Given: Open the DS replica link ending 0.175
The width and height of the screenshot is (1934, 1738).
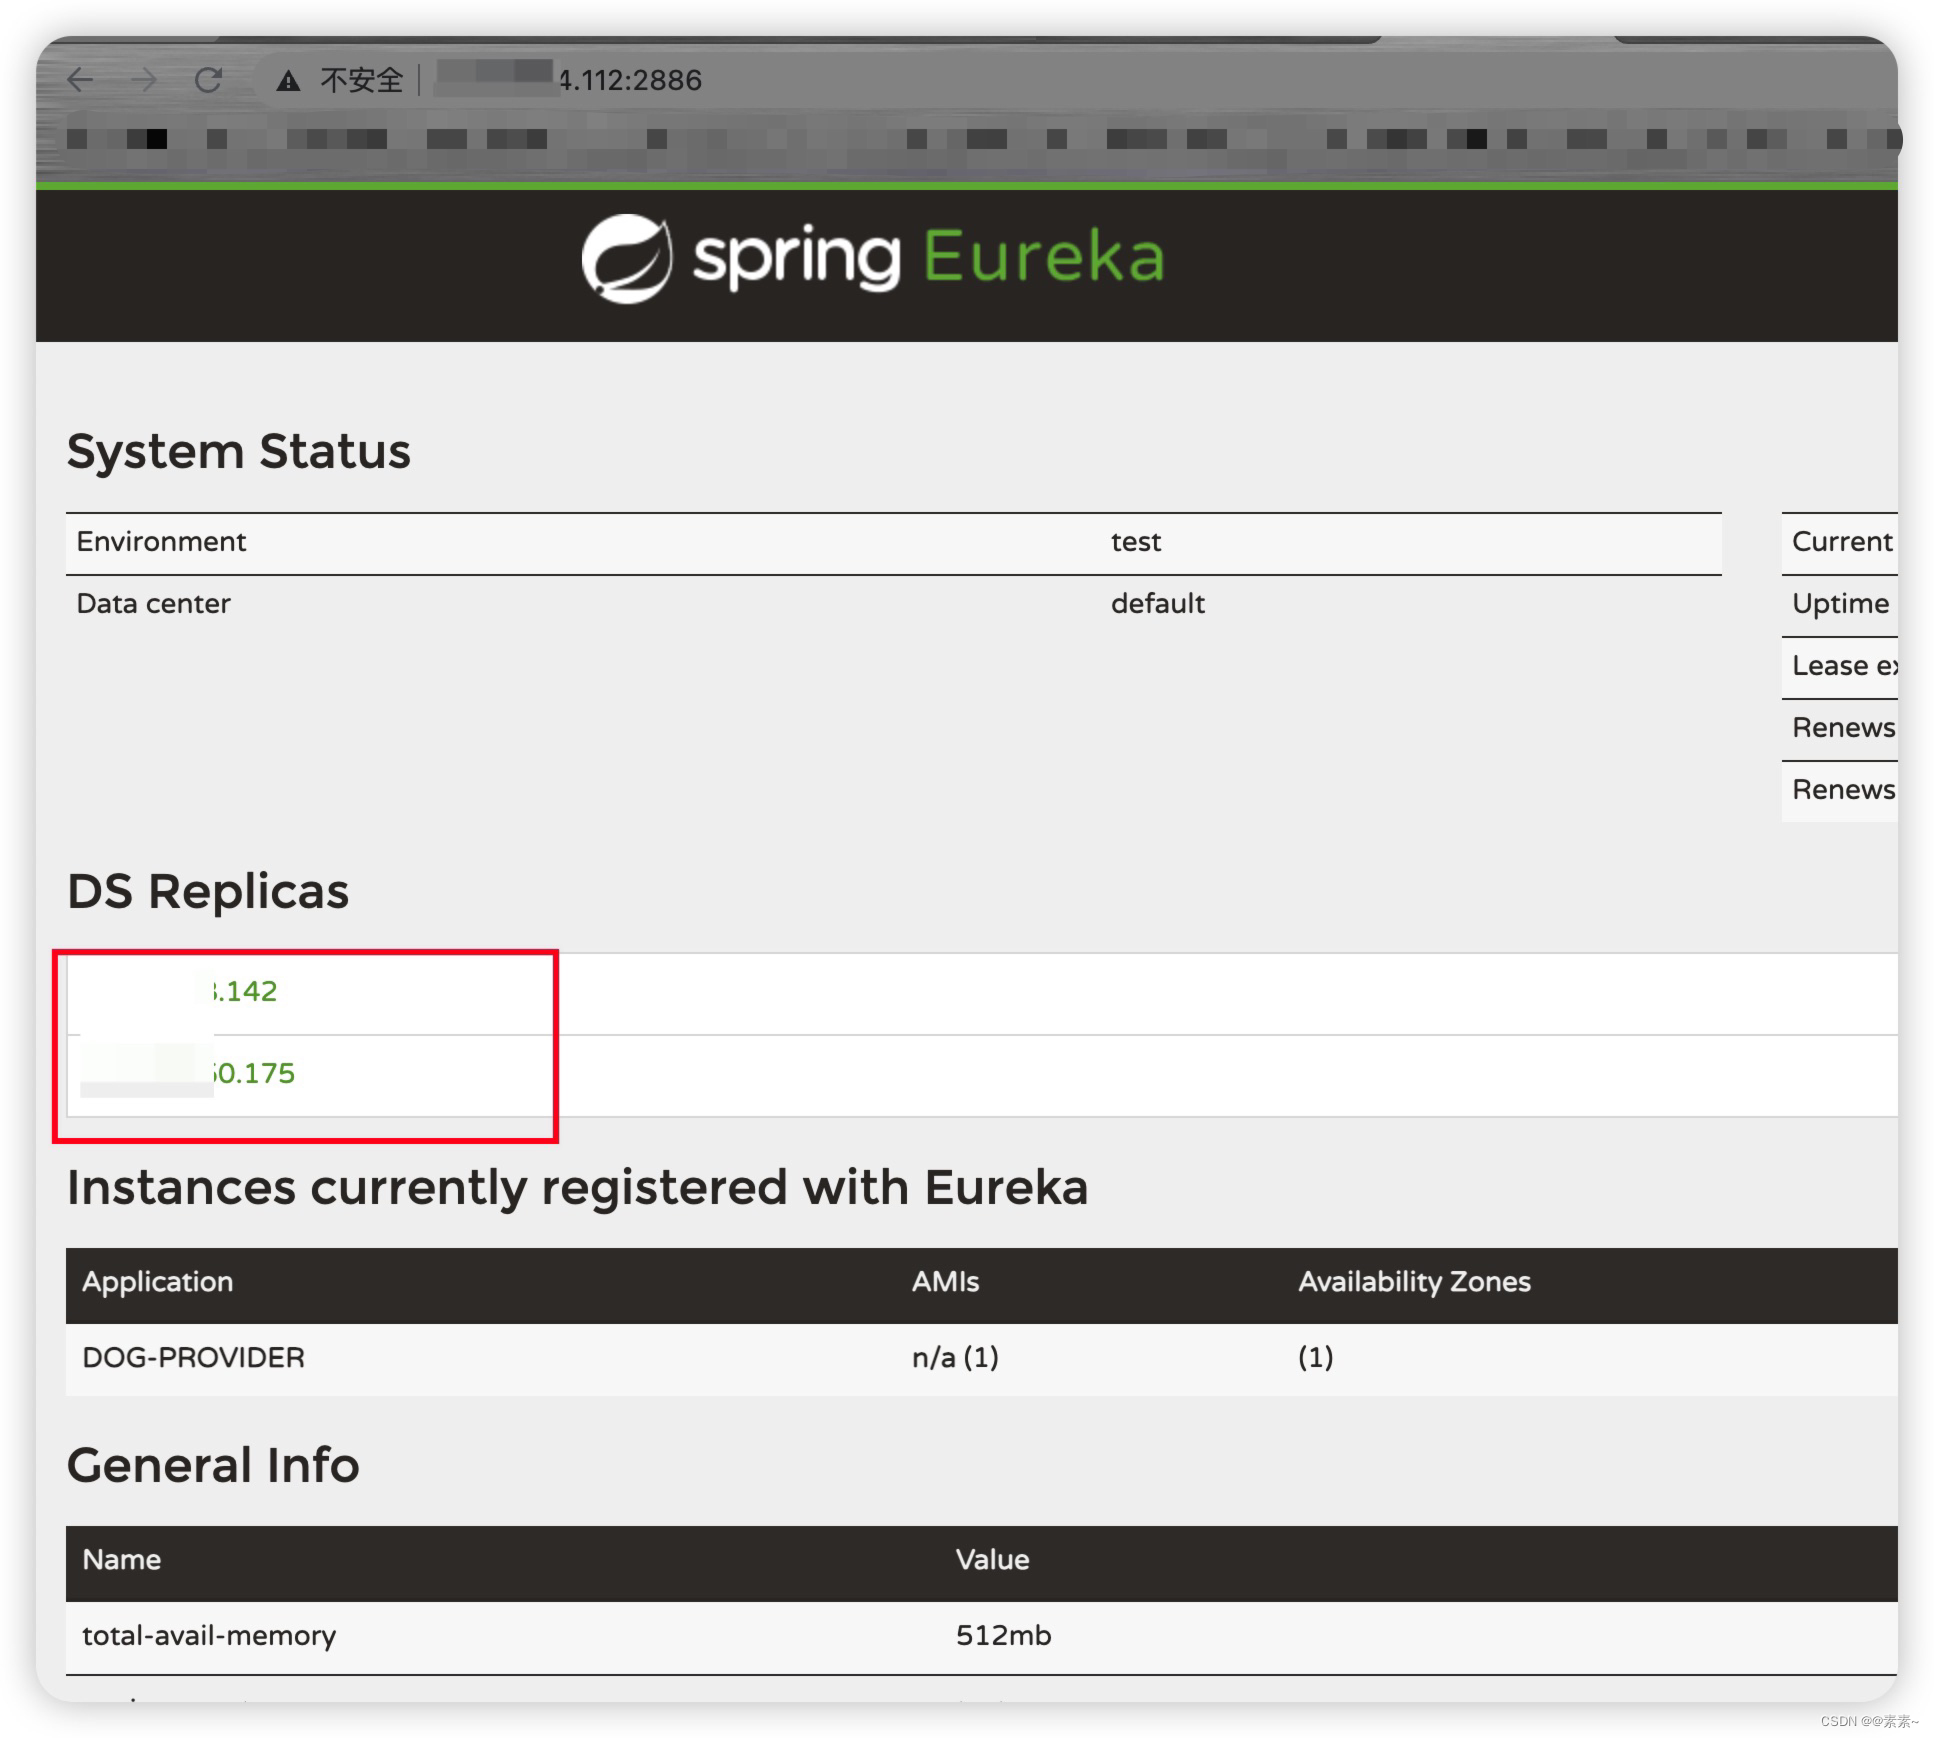Looking at the screenshot, I should pyautogui.click(x=252, y=1073).
